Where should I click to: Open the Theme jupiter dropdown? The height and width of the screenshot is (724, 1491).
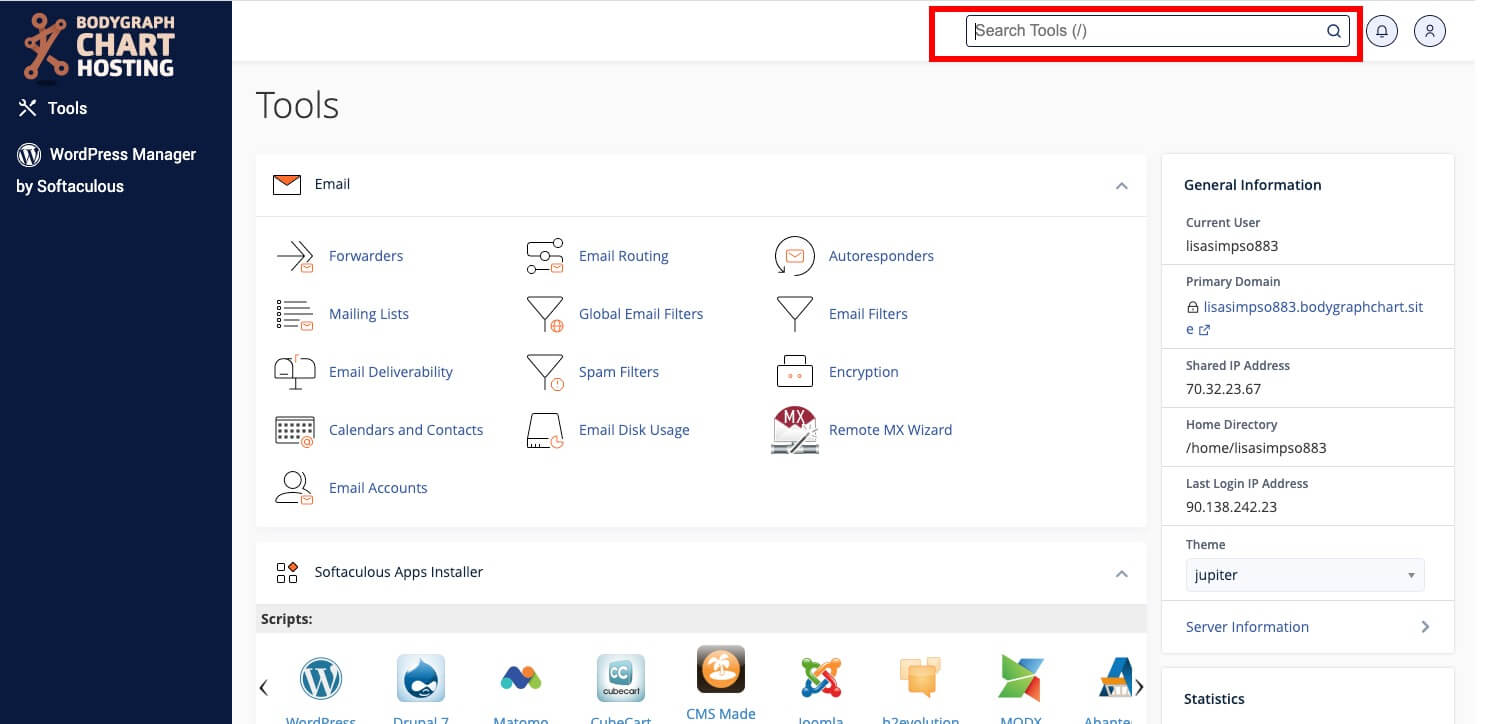coord(1305,575)
